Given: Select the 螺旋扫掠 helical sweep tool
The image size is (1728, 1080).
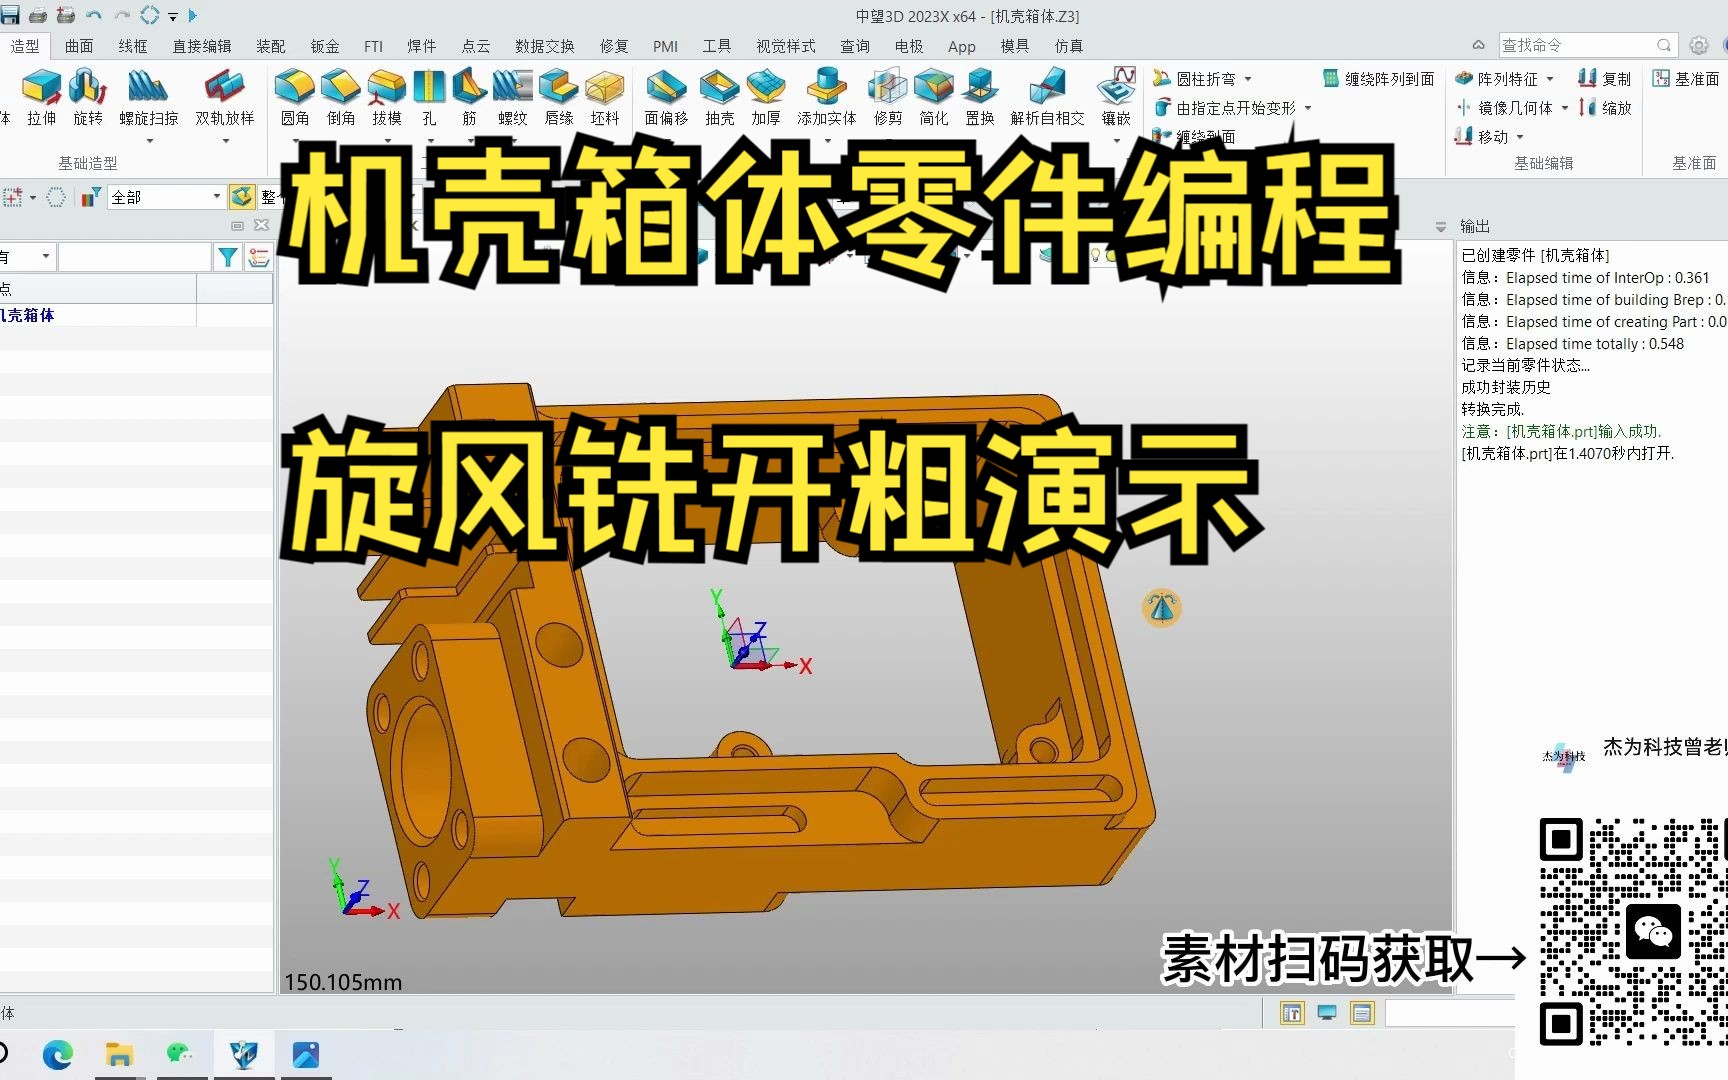Looking at the screenshot, I should [x=149, y=97].
